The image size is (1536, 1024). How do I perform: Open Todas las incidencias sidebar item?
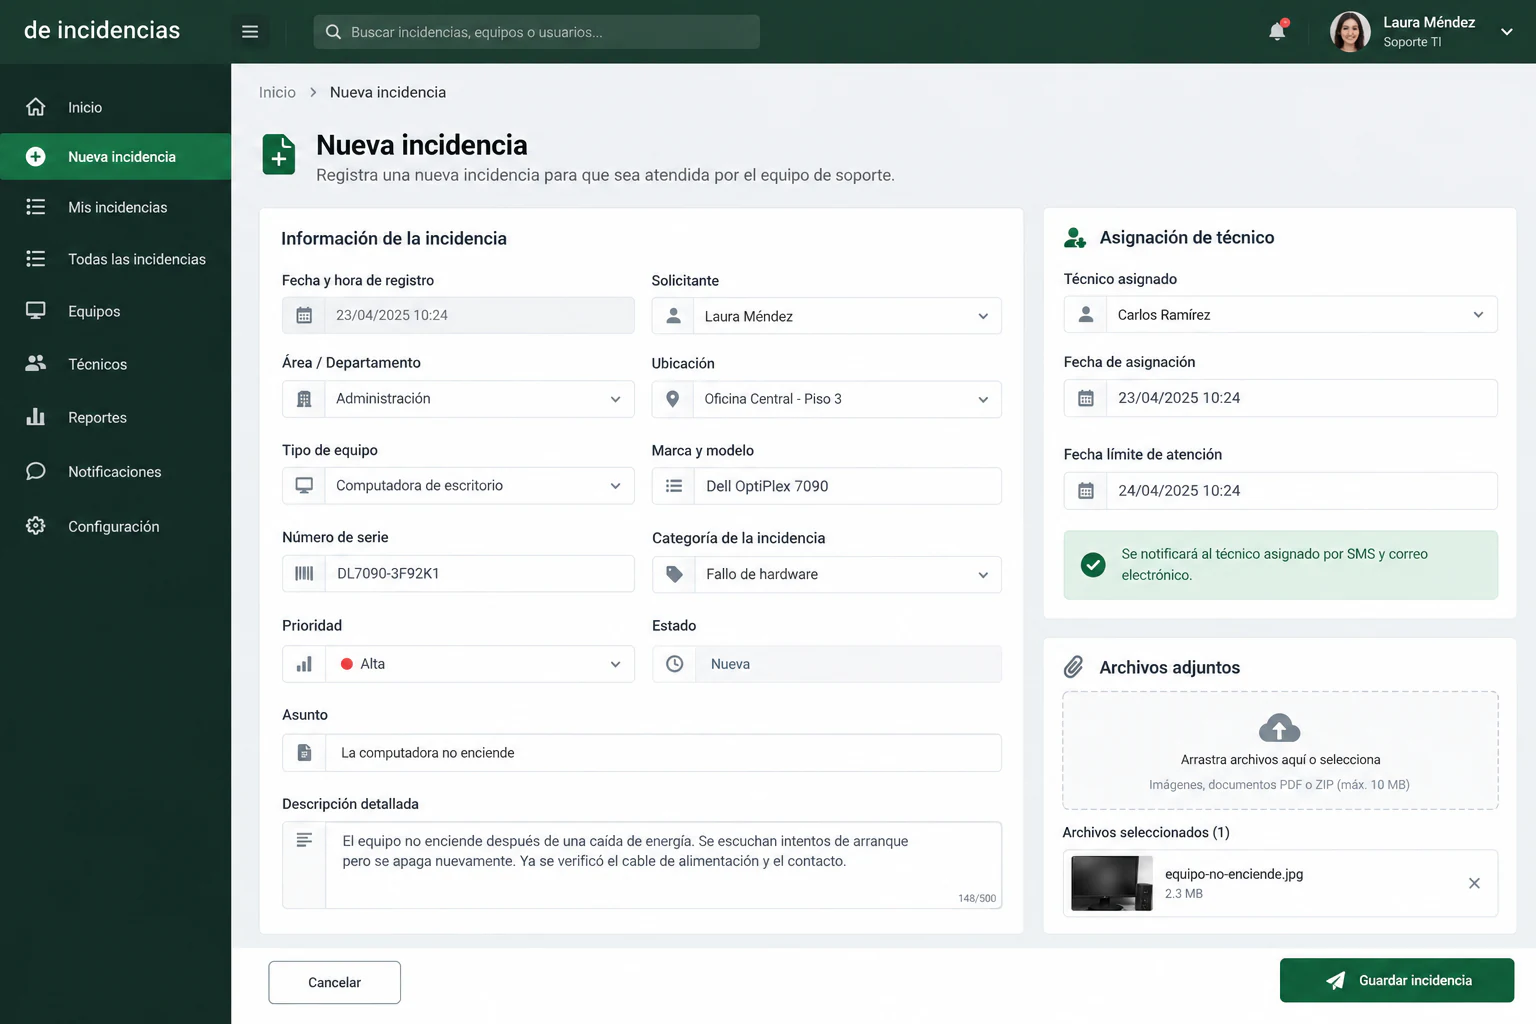click(x=116, y=259)
